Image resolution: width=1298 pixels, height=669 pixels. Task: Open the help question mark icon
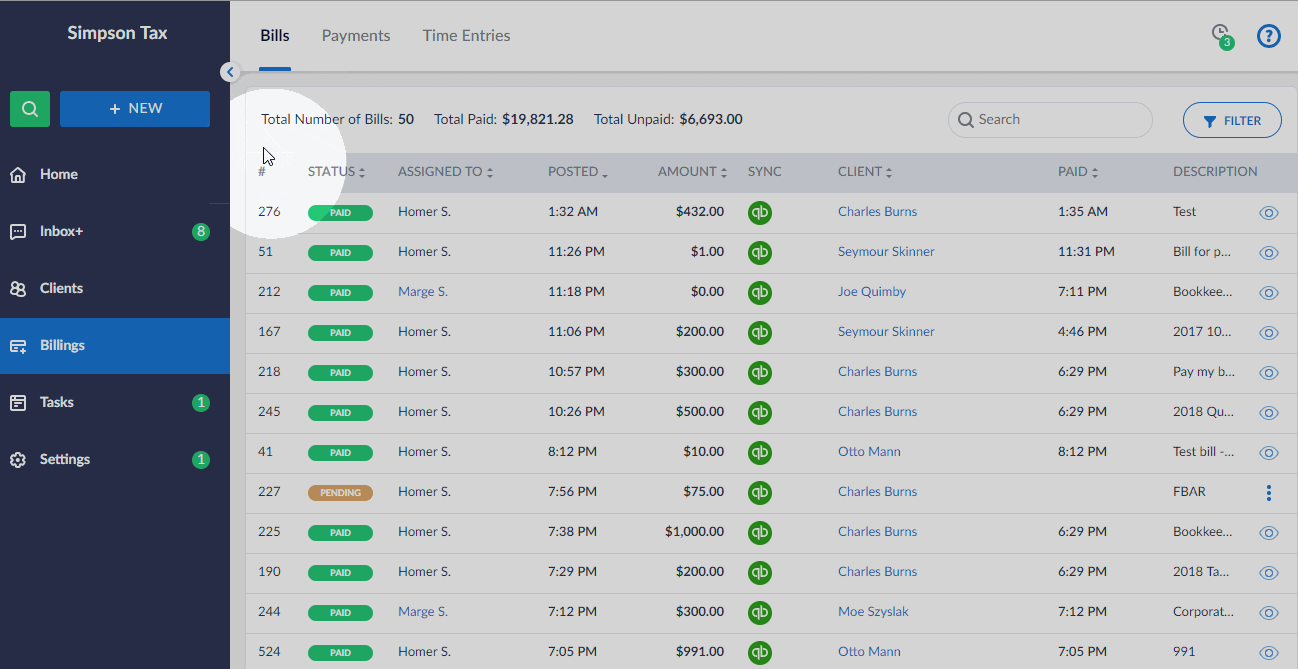(1268, 36)
